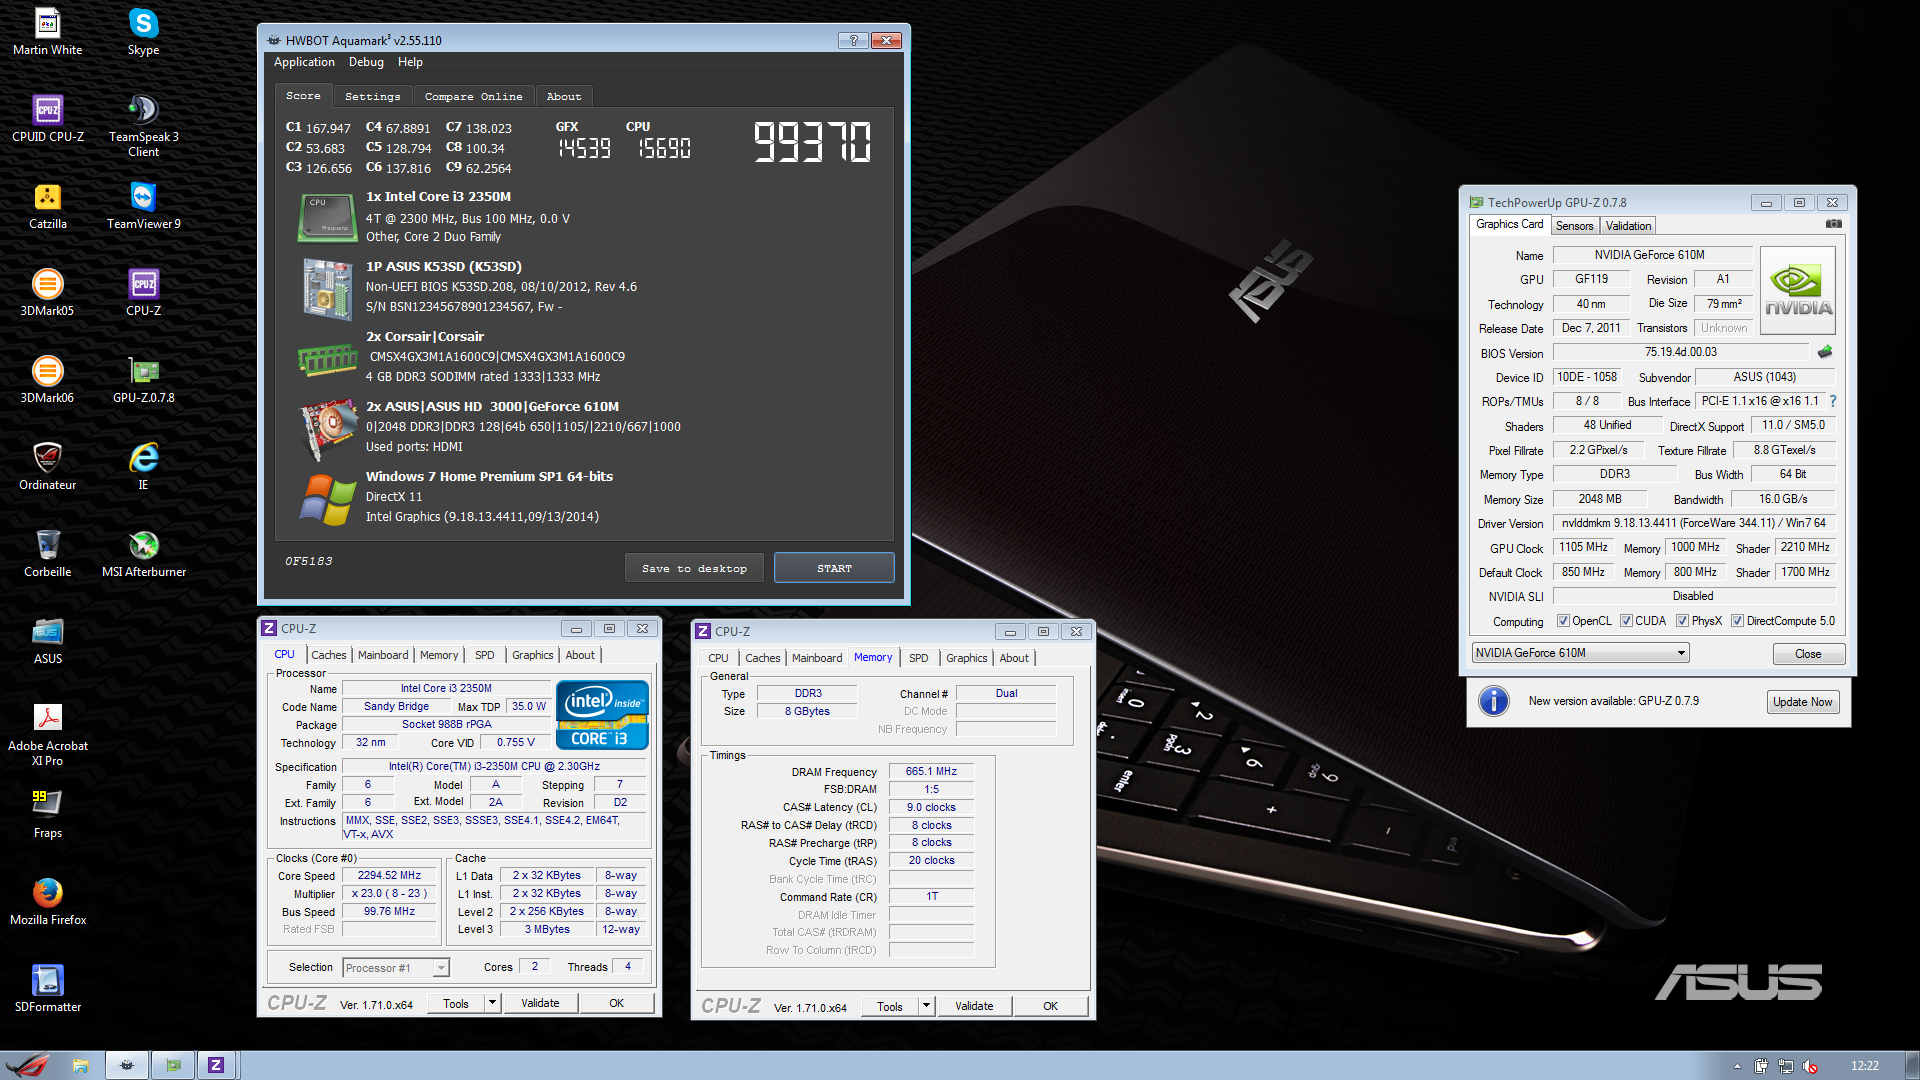The height and width of the screenshot is (1080, 1920).
Task: Open the file explorer taskbar icon
Action: pyautogui.click(x=81, y=1065)
